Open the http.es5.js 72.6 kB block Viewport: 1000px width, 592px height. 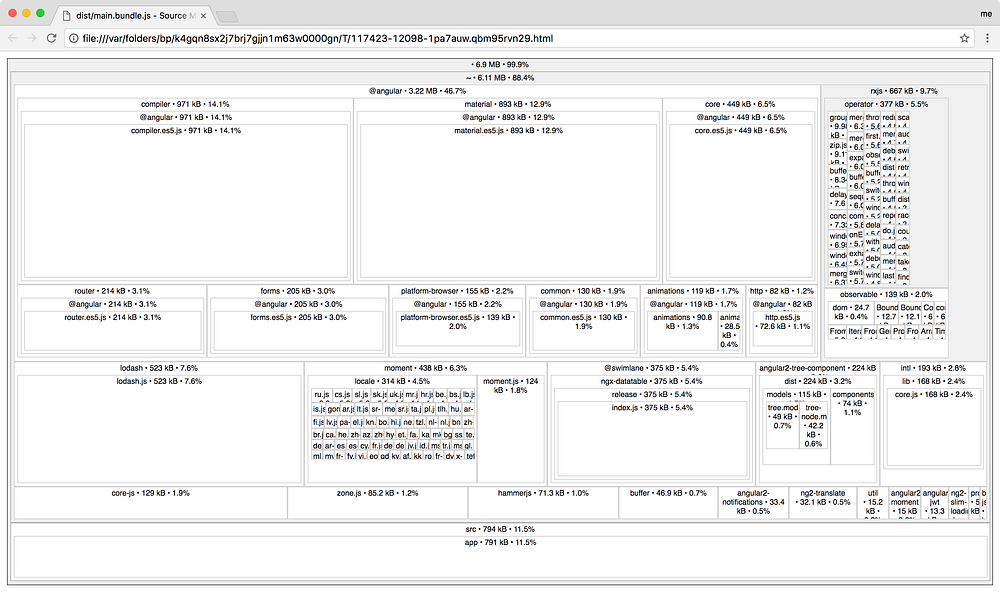(782, 329)
